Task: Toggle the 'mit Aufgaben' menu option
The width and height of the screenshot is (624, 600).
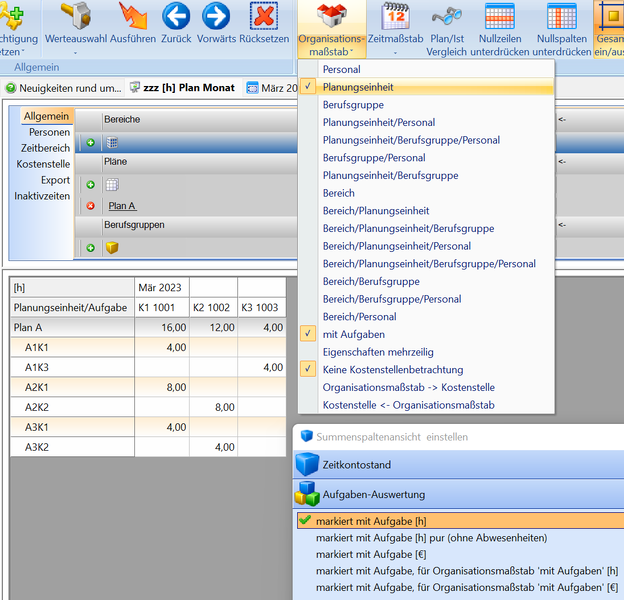Action: pos(353,334)
